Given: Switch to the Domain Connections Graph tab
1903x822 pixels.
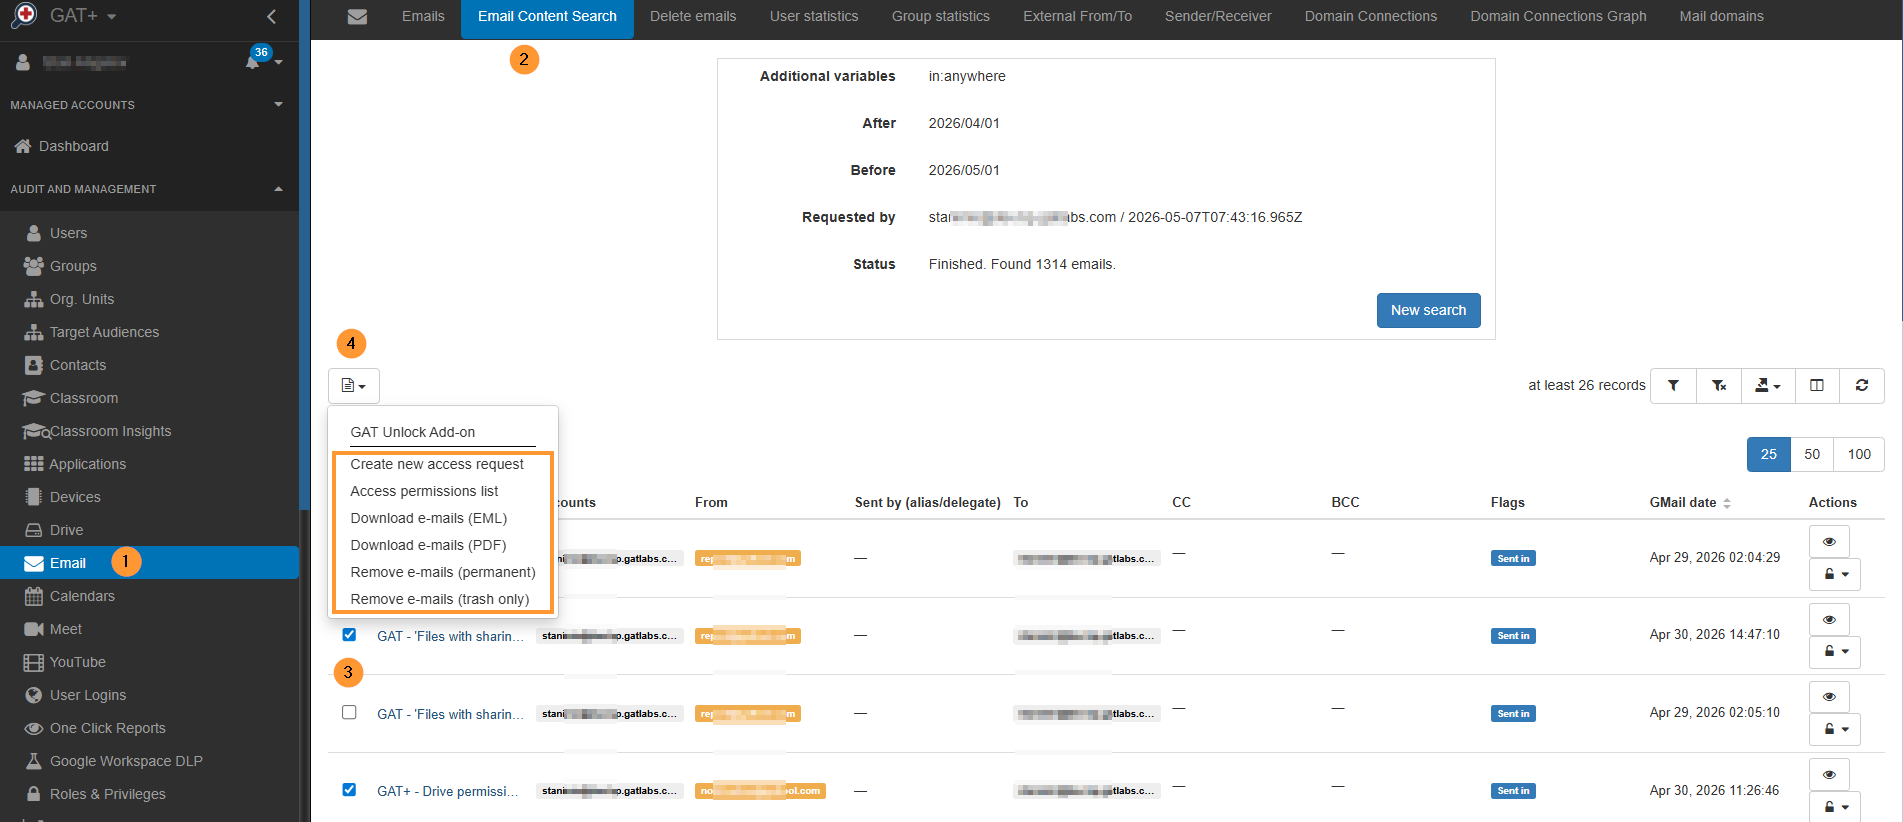Looking at the screenshot, I should click(x=1558, y=17).
